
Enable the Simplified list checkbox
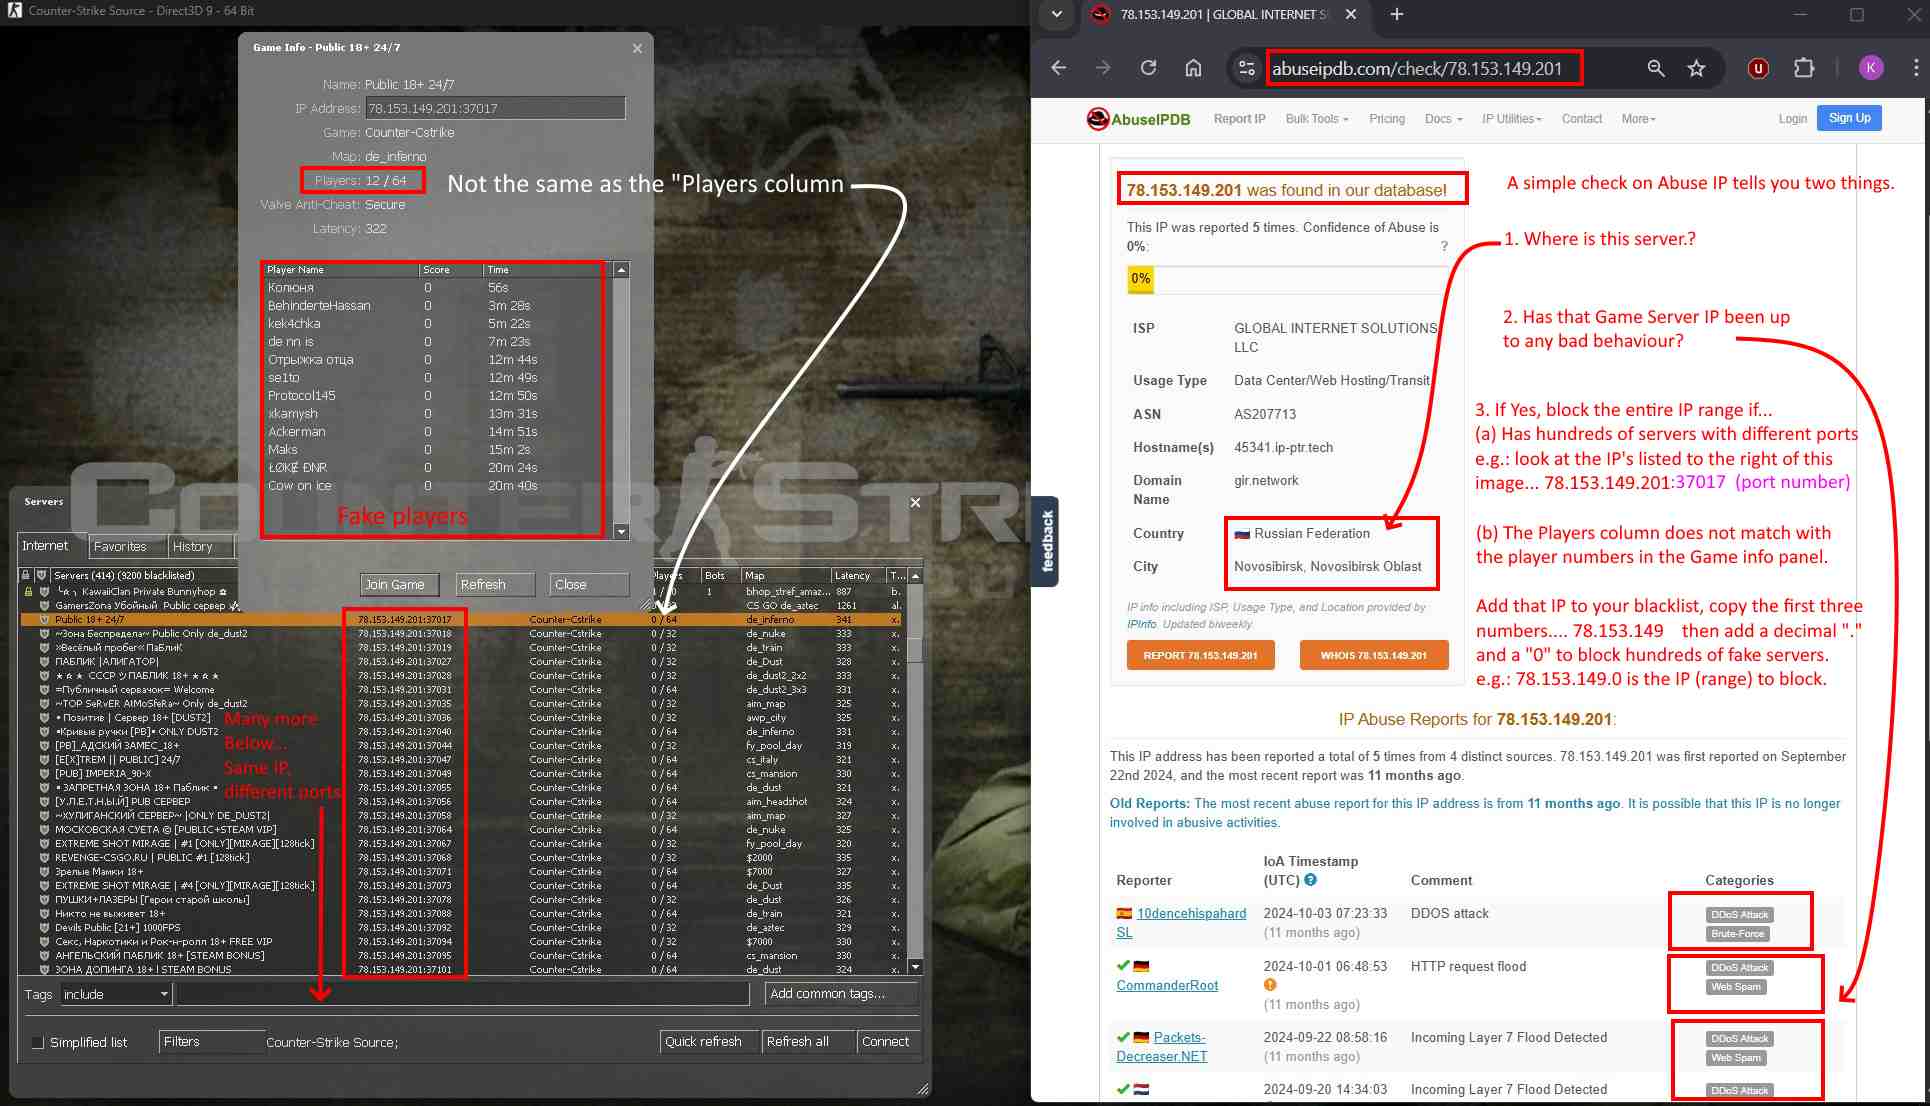(38, 1042)
